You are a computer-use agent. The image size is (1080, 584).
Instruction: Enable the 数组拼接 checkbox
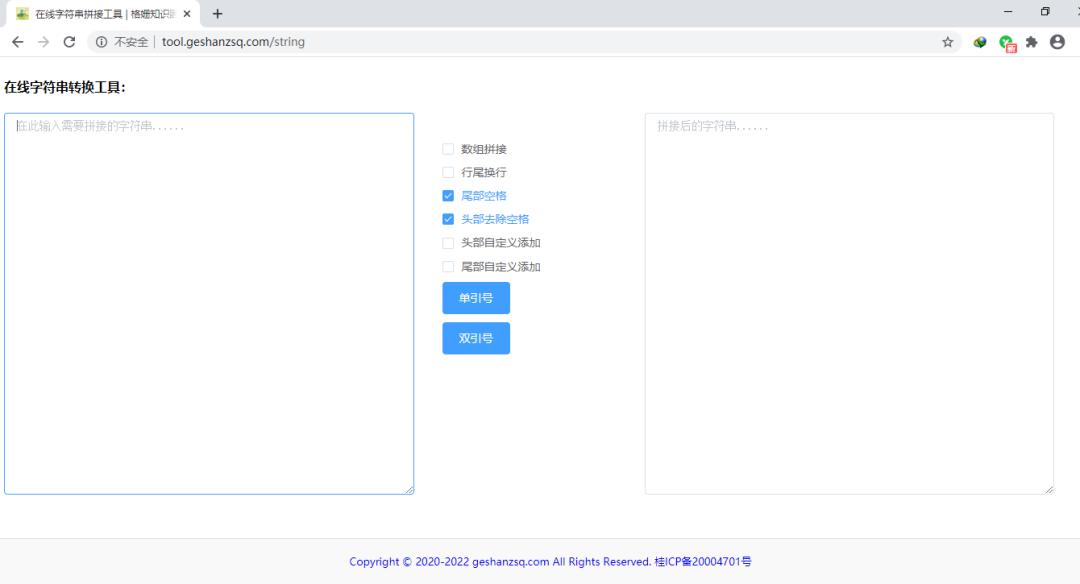click(447, 148)
